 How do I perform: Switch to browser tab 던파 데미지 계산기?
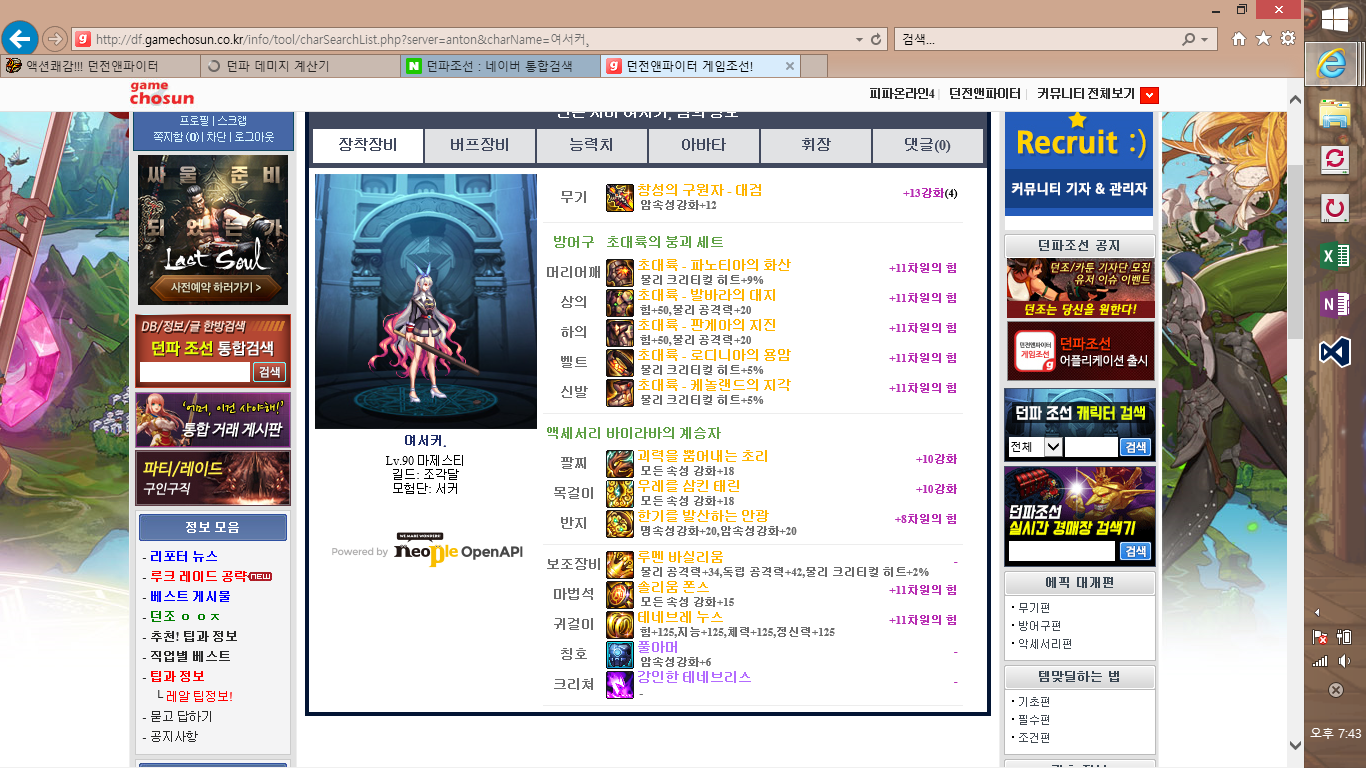pos(300,66)
